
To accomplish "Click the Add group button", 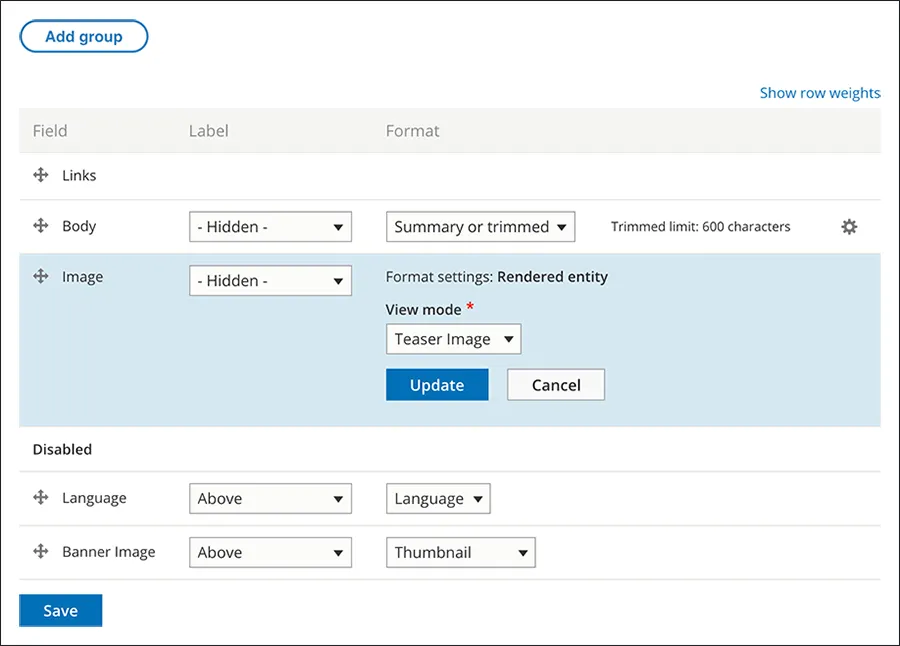I will (84, 36).
